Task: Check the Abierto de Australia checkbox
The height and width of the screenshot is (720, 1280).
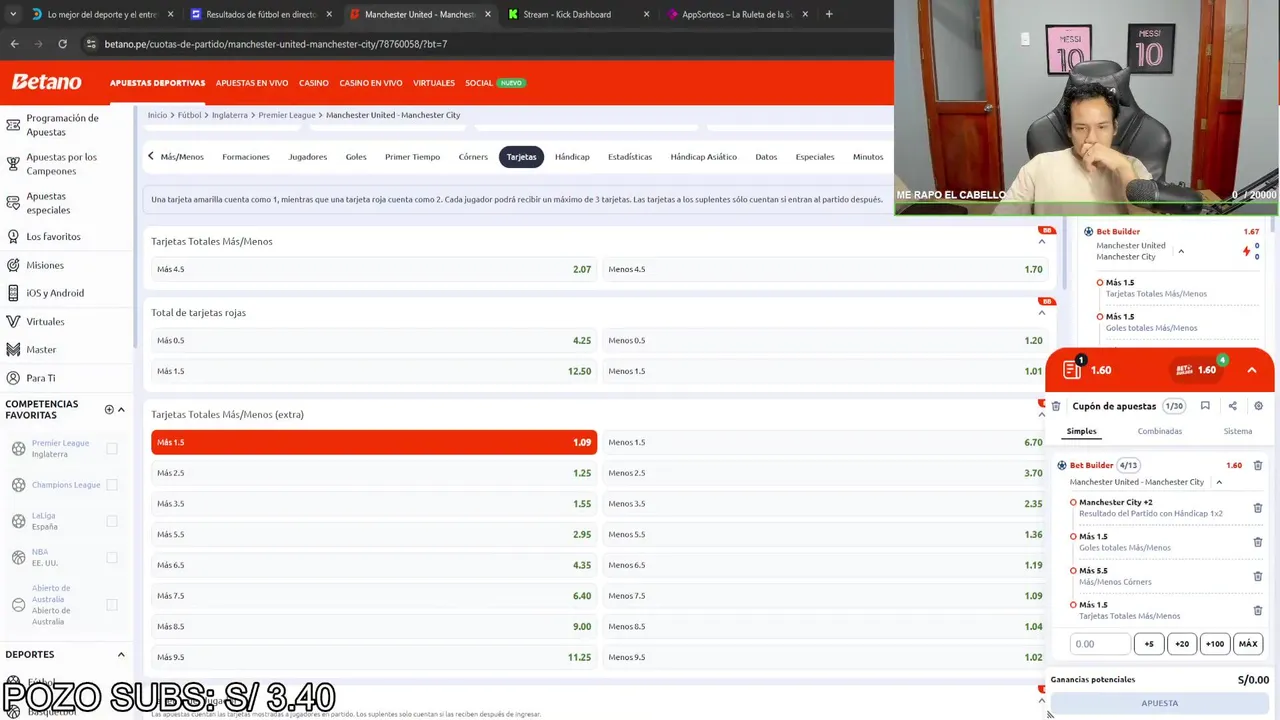Action: pyautogui.click(x=112, y=605)
